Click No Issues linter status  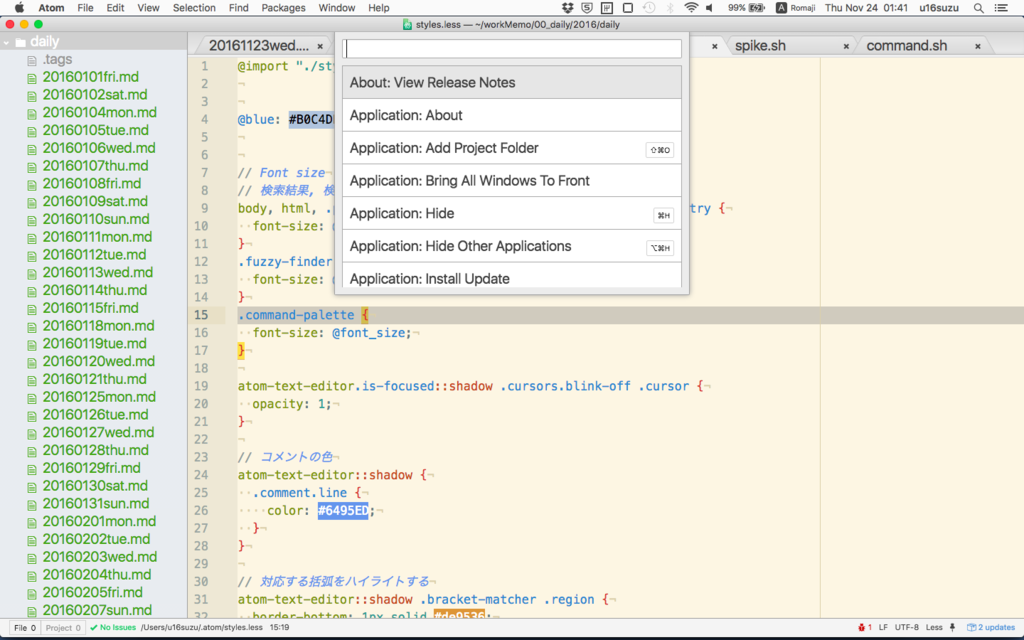pos(113,628)
